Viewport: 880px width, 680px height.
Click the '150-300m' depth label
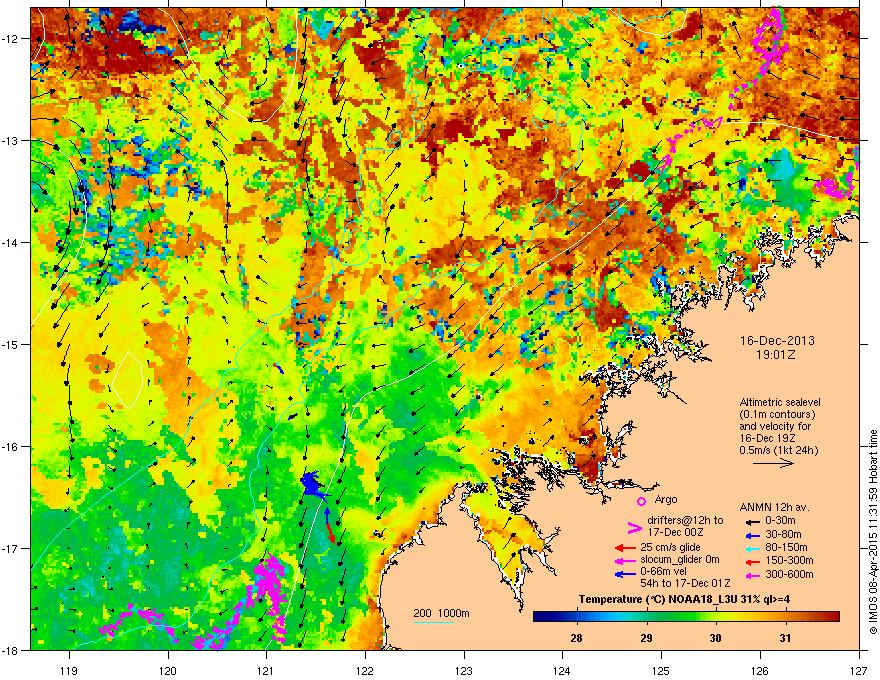click(x=789, y=560)
